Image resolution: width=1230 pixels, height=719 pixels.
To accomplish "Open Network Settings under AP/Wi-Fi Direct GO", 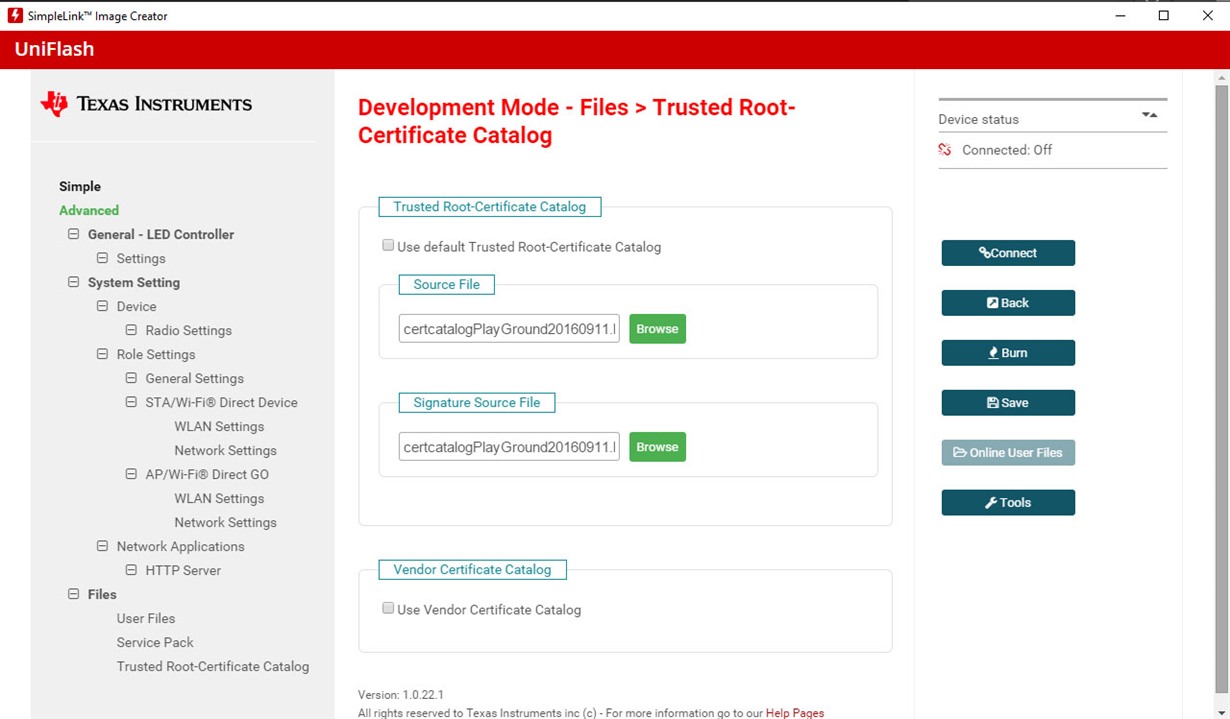I will pos(225,522).
